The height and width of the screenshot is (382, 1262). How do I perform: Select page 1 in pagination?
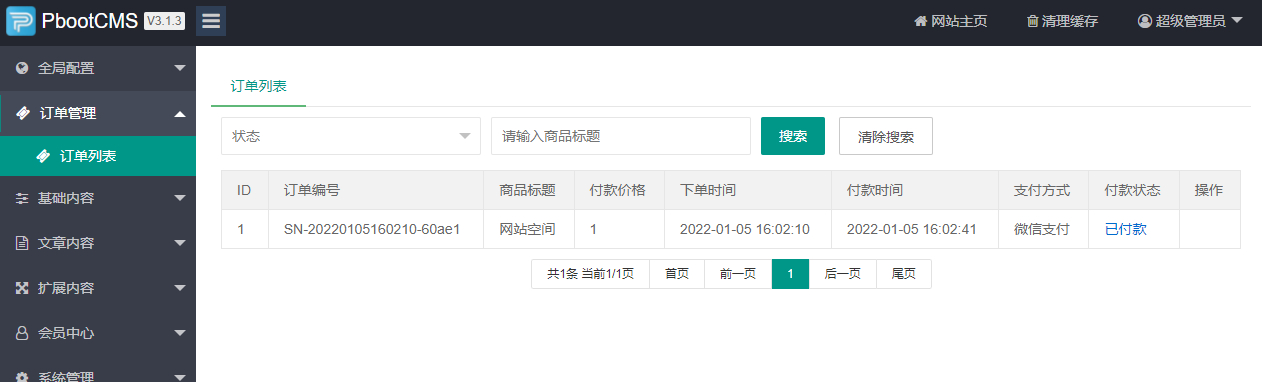click(790, 274)
